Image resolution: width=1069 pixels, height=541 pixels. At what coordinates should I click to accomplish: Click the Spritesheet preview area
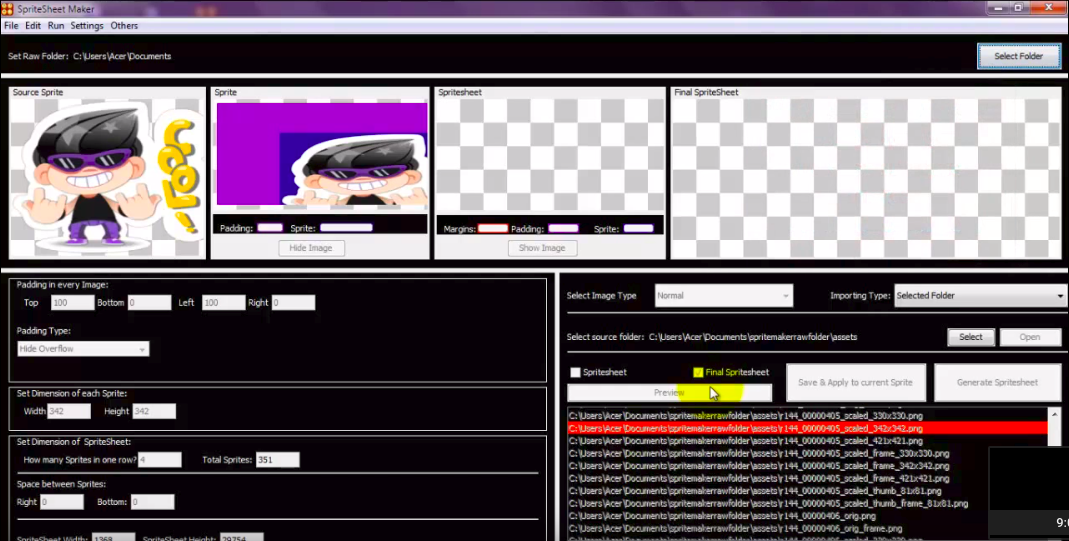549,157
